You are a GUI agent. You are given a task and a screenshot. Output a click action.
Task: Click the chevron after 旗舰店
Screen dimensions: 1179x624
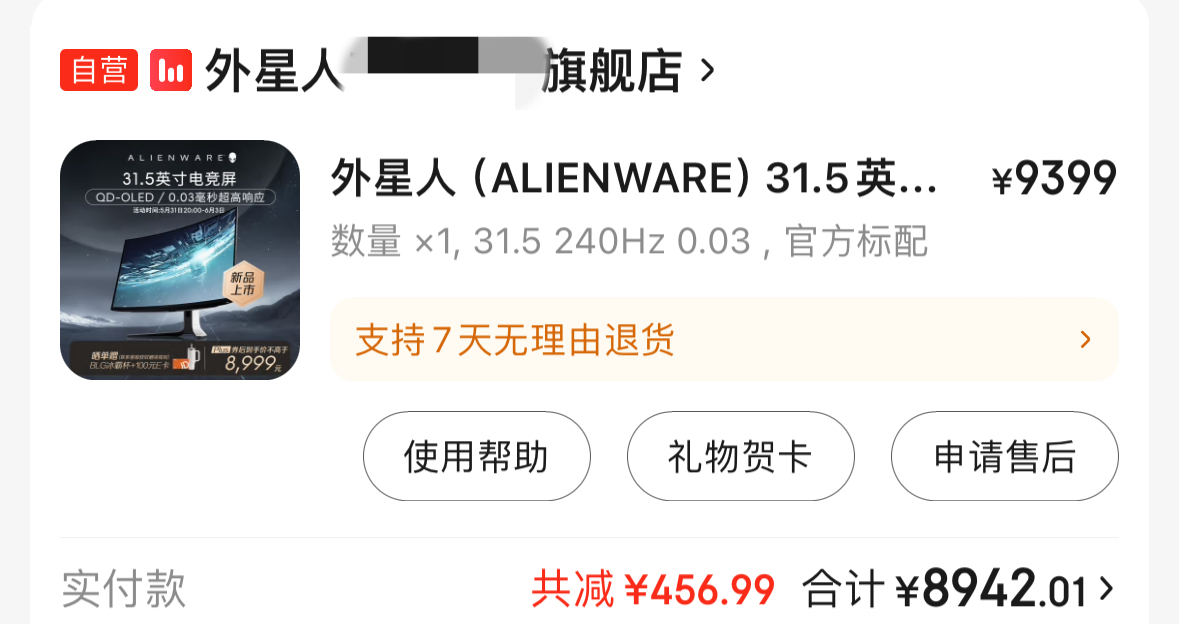(707, 71)
